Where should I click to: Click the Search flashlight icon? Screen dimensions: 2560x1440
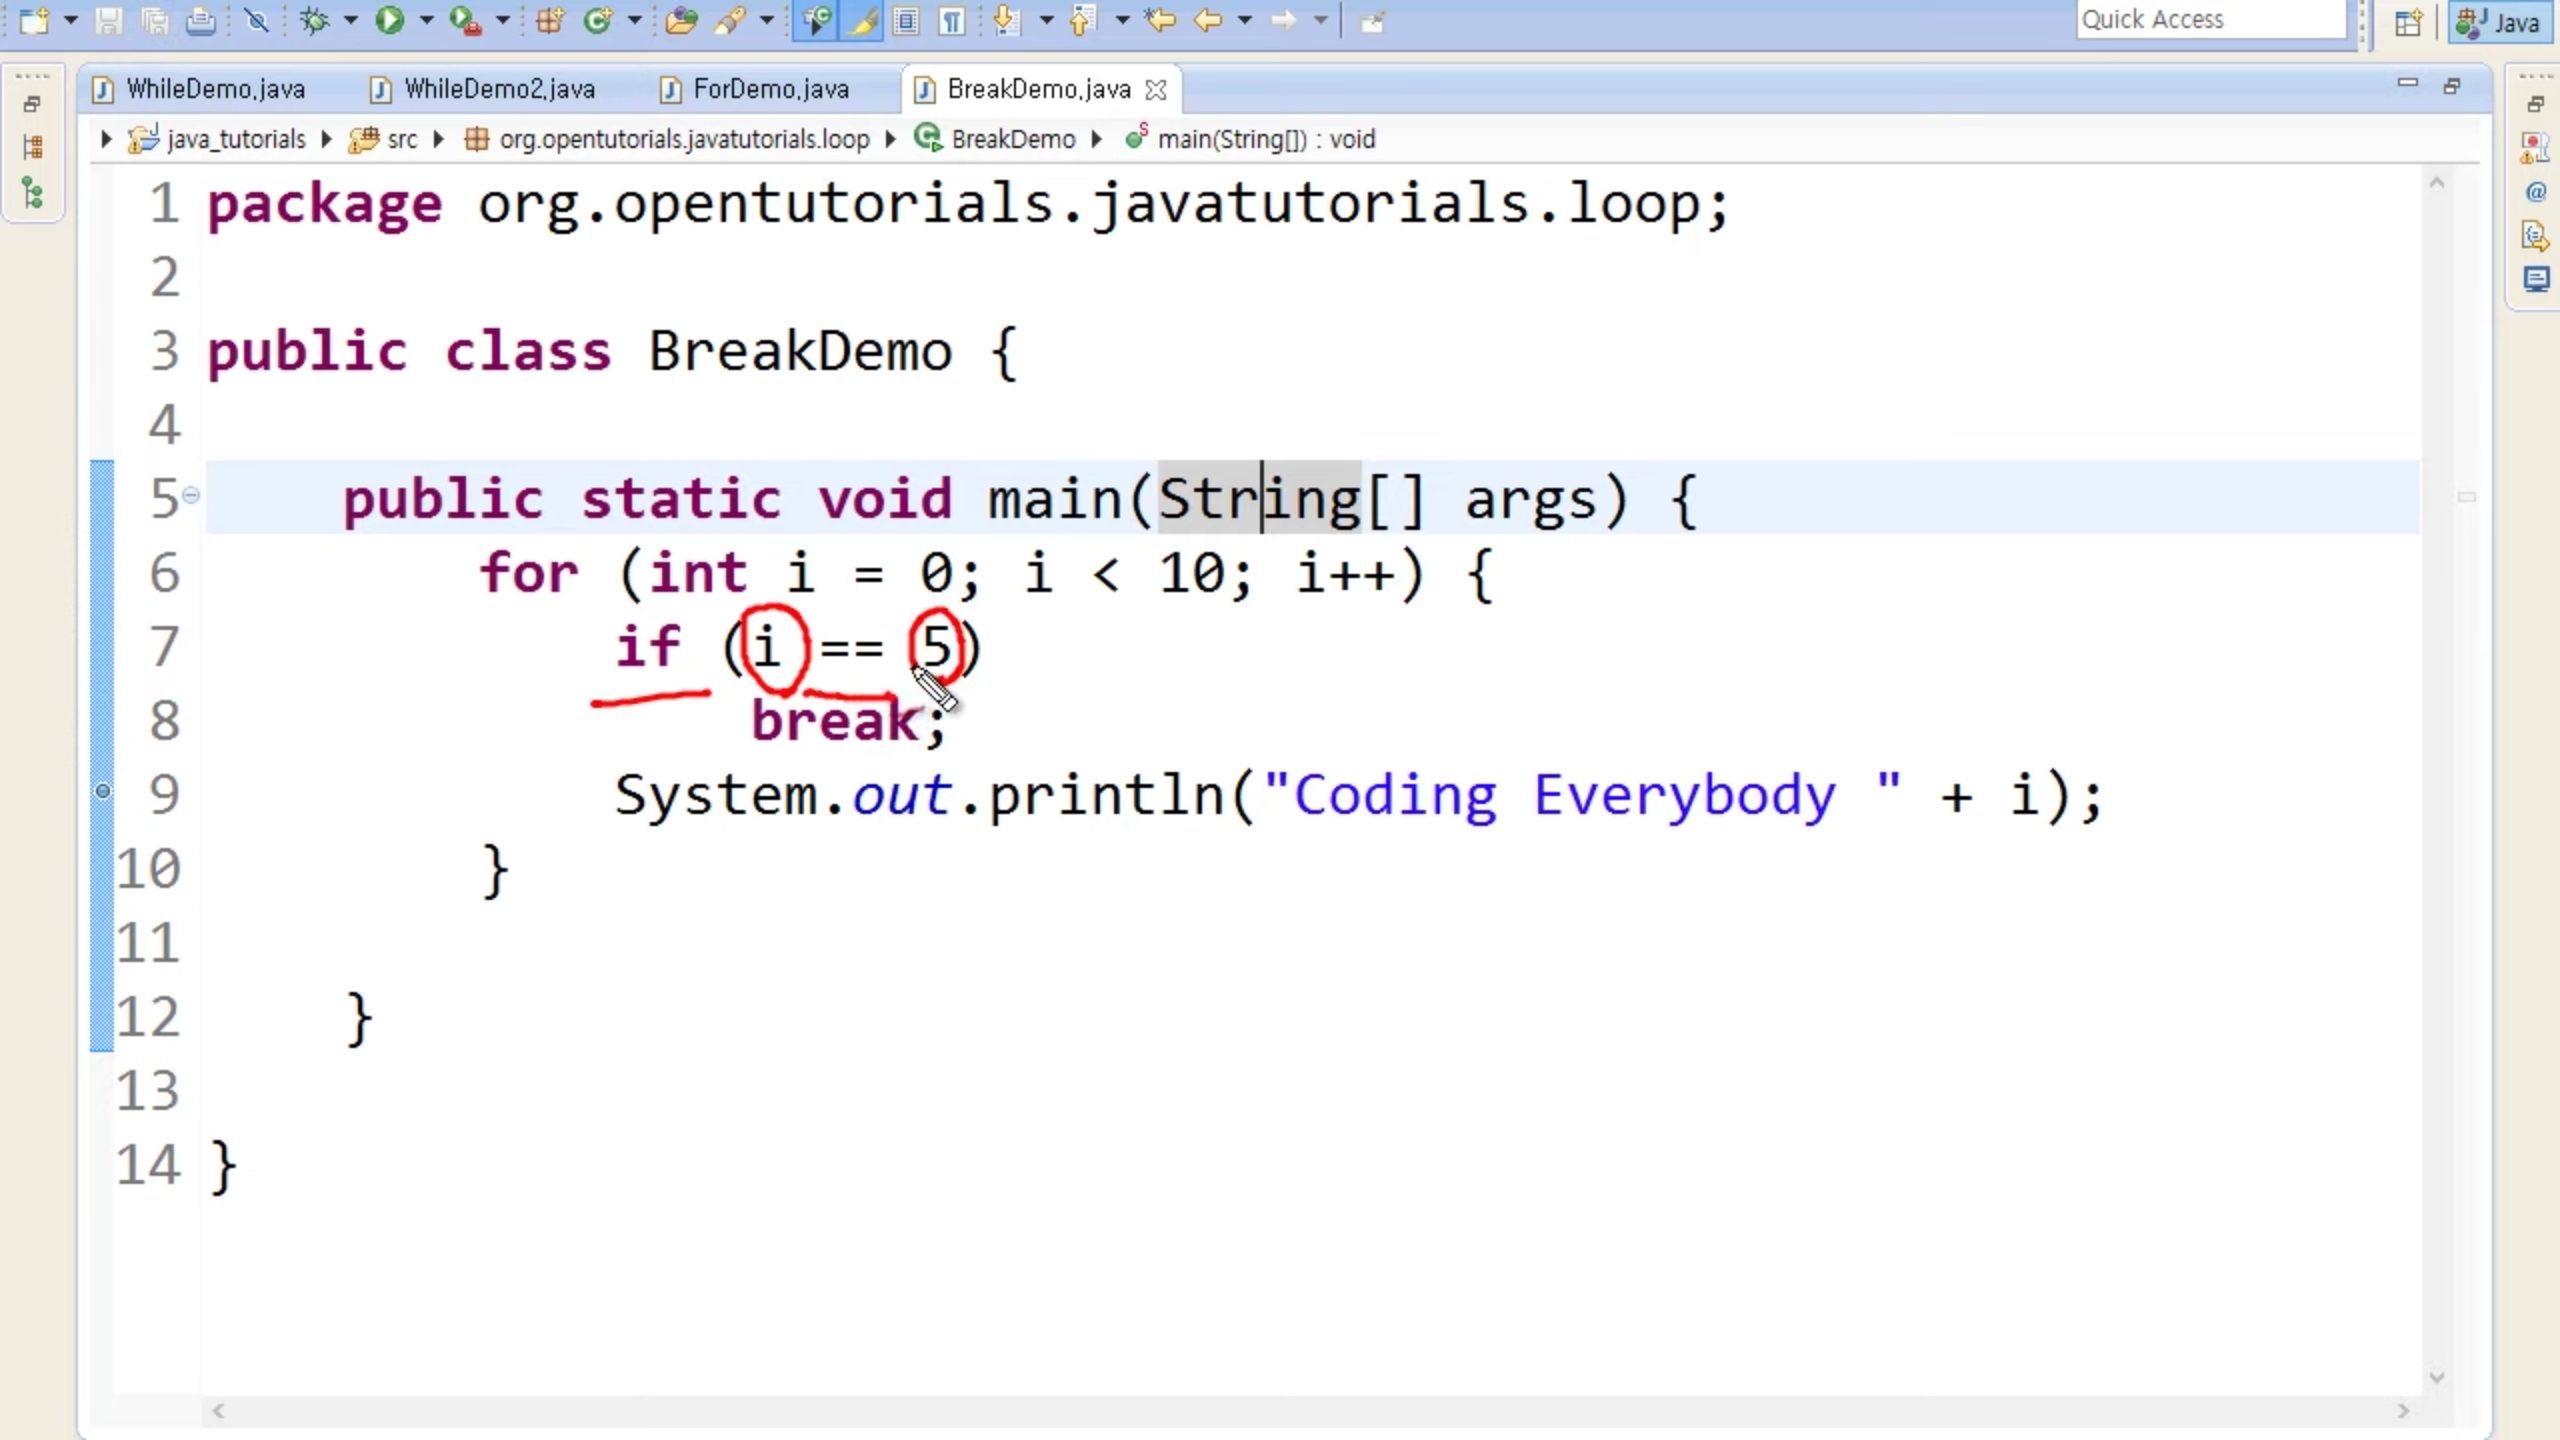tap(730, 20)
